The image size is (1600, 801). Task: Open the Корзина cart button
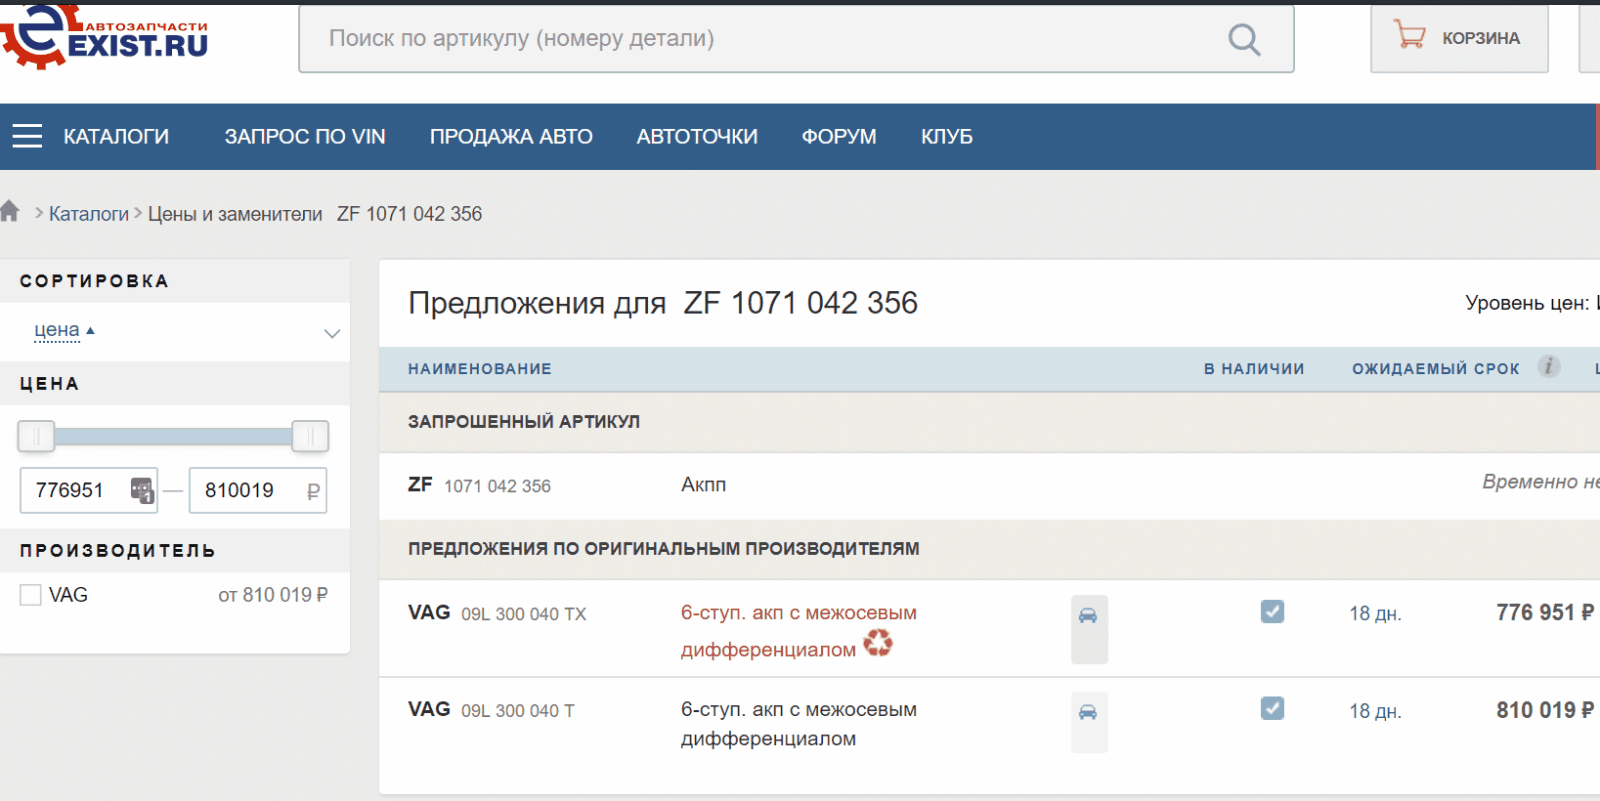click(1459, 39)
